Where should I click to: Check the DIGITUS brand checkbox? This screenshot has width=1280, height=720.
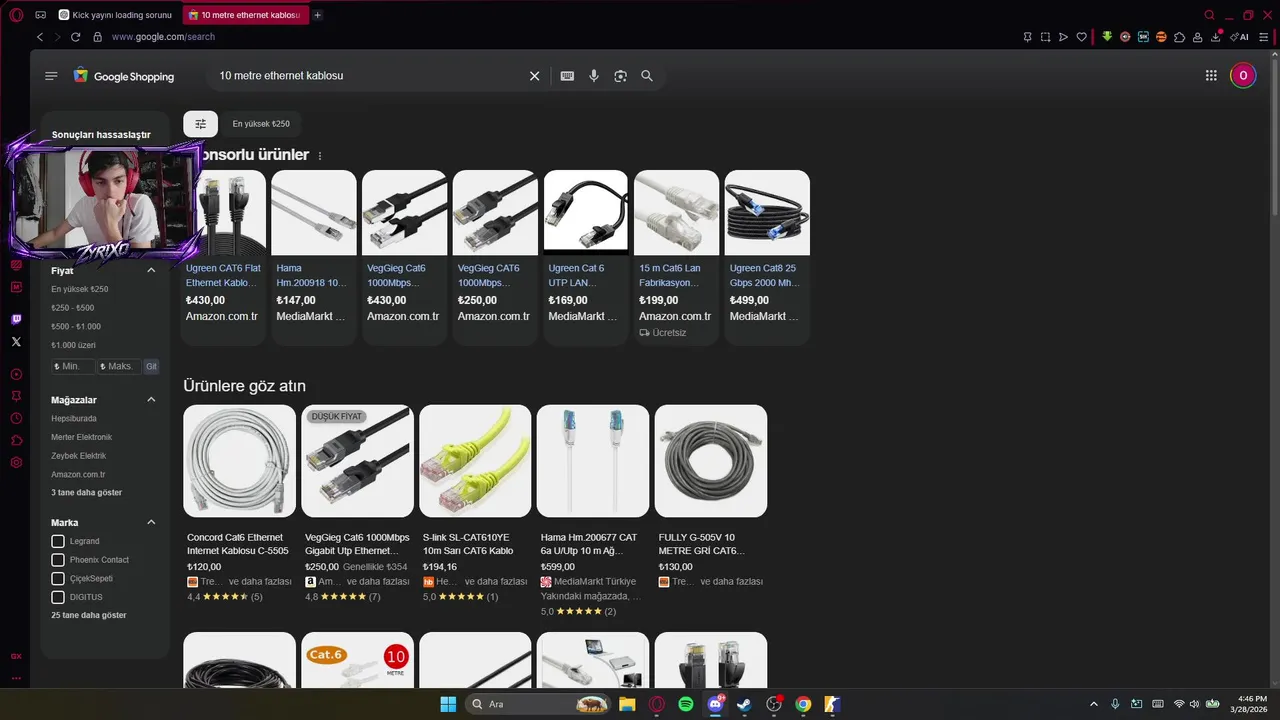click(58, 597)
